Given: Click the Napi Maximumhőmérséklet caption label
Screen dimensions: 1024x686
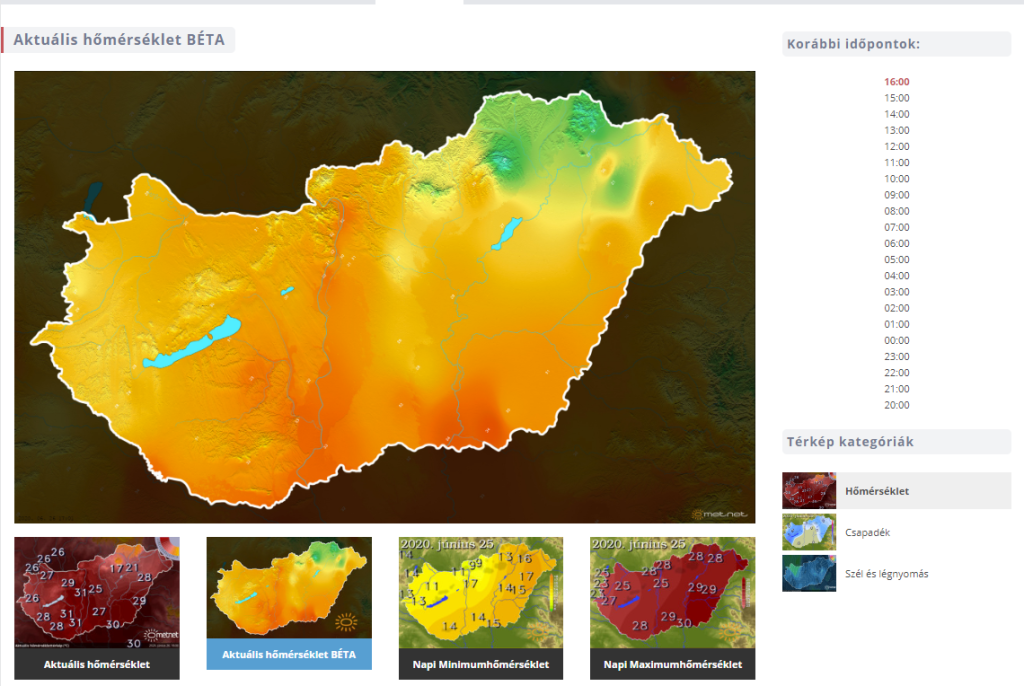Looking at the screenshot, I should point(672,664).
